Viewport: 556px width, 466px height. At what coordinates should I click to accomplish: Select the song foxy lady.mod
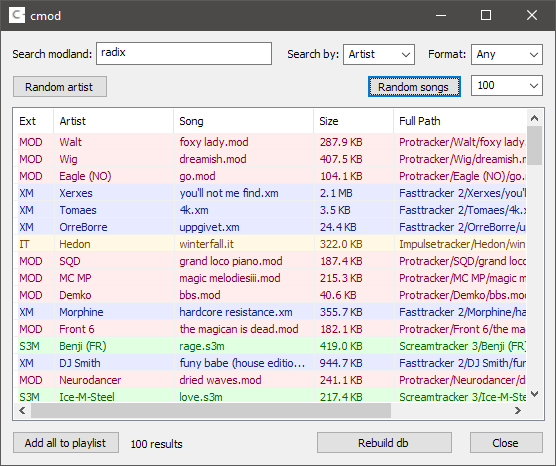click(x=214, y=142)
